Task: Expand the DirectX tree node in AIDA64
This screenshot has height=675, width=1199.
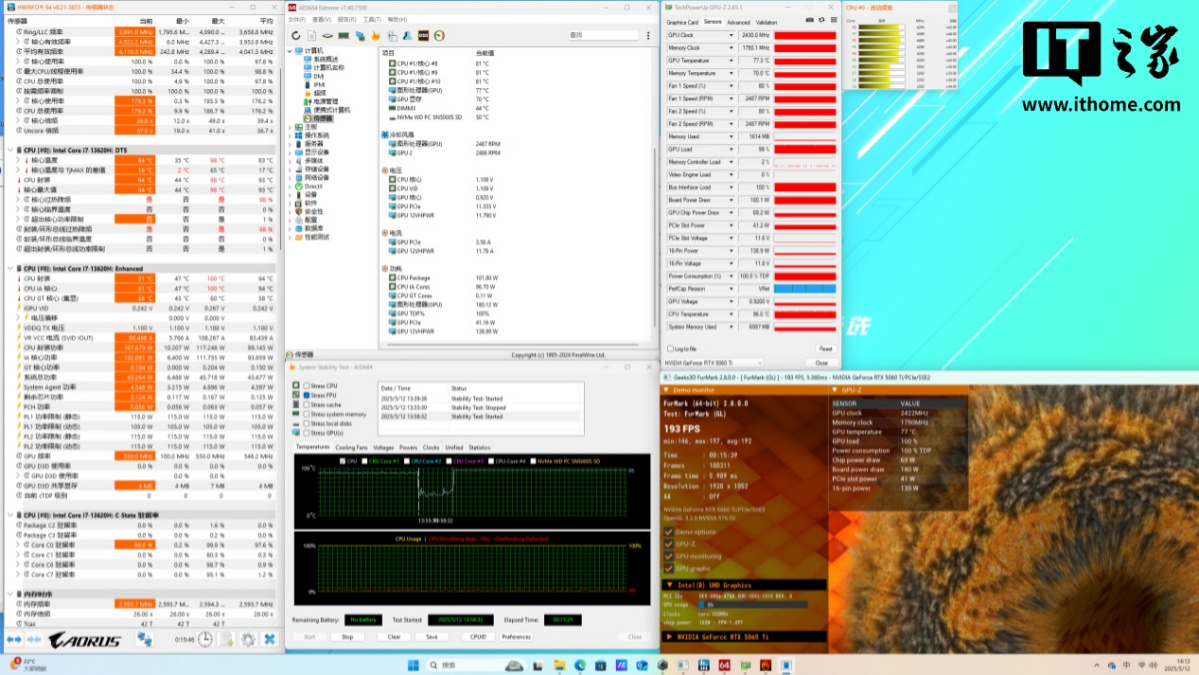Action: point(291,186)
